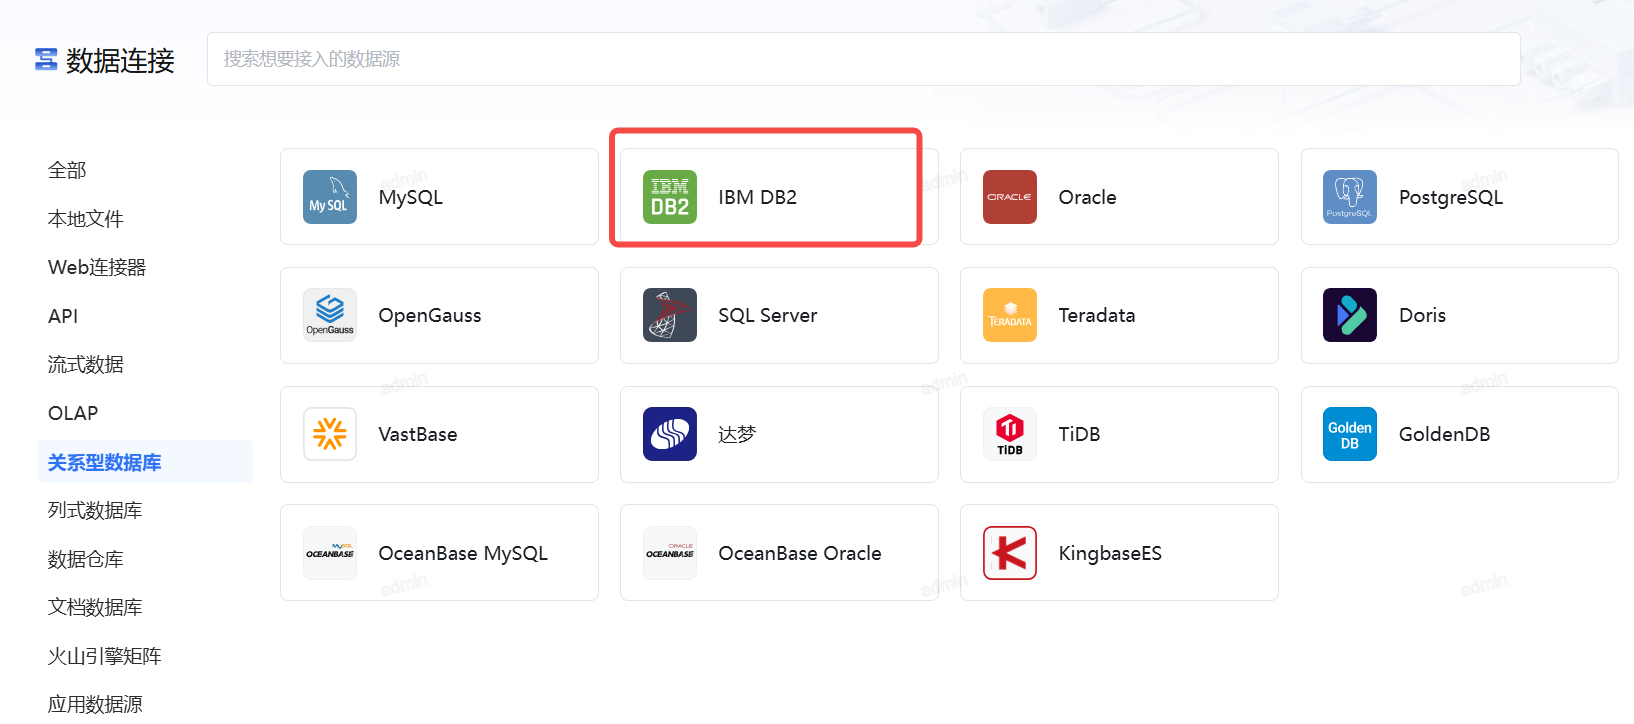1634x724 pixels.
Task: Select the OceanBase MySQL card label
Action: coord(463,553)
